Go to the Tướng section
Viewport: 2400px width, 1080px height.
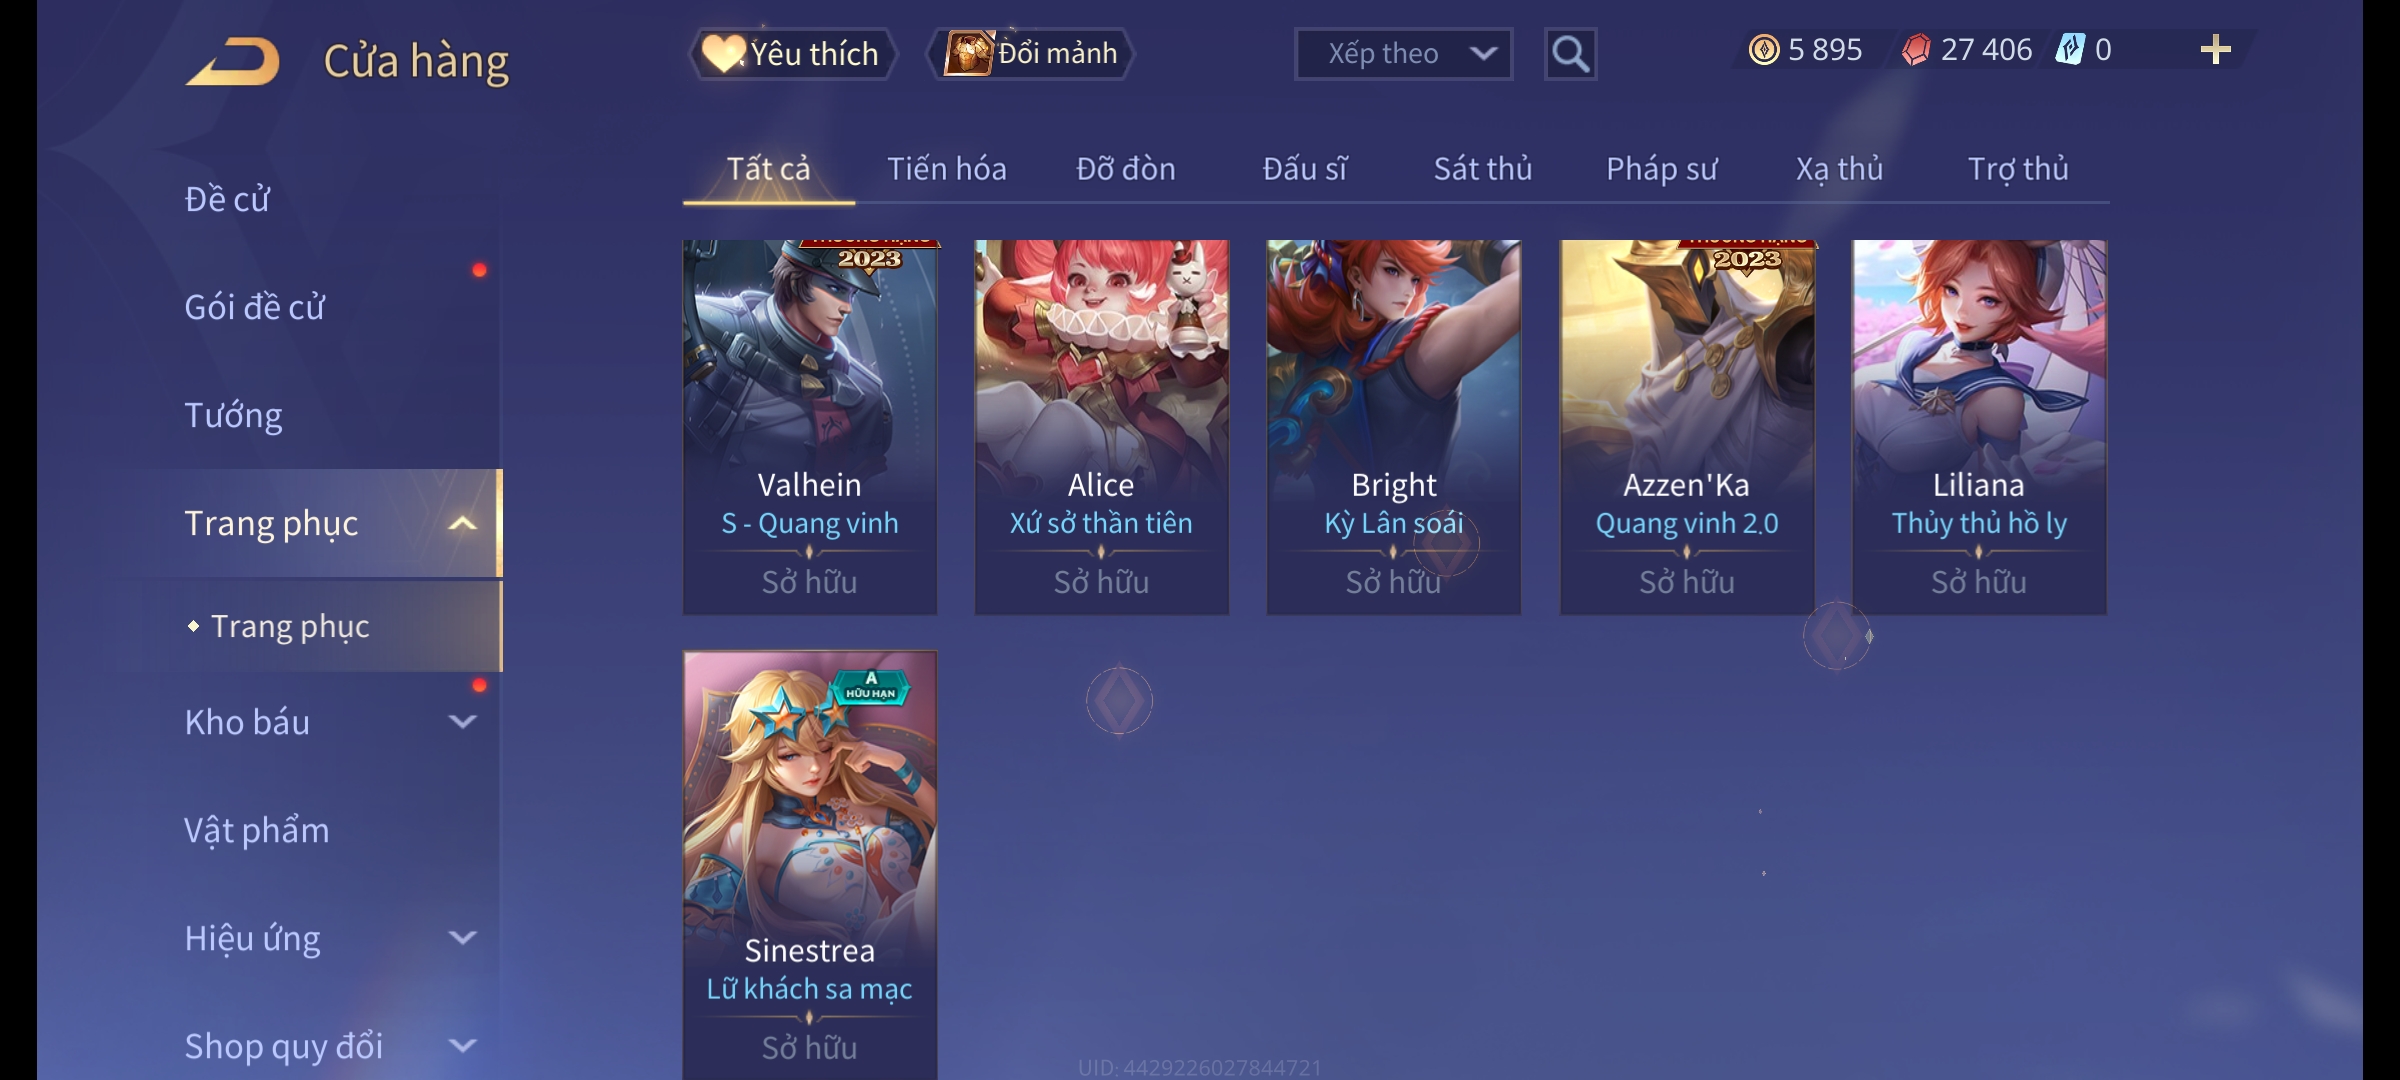[x=233, y=415]
